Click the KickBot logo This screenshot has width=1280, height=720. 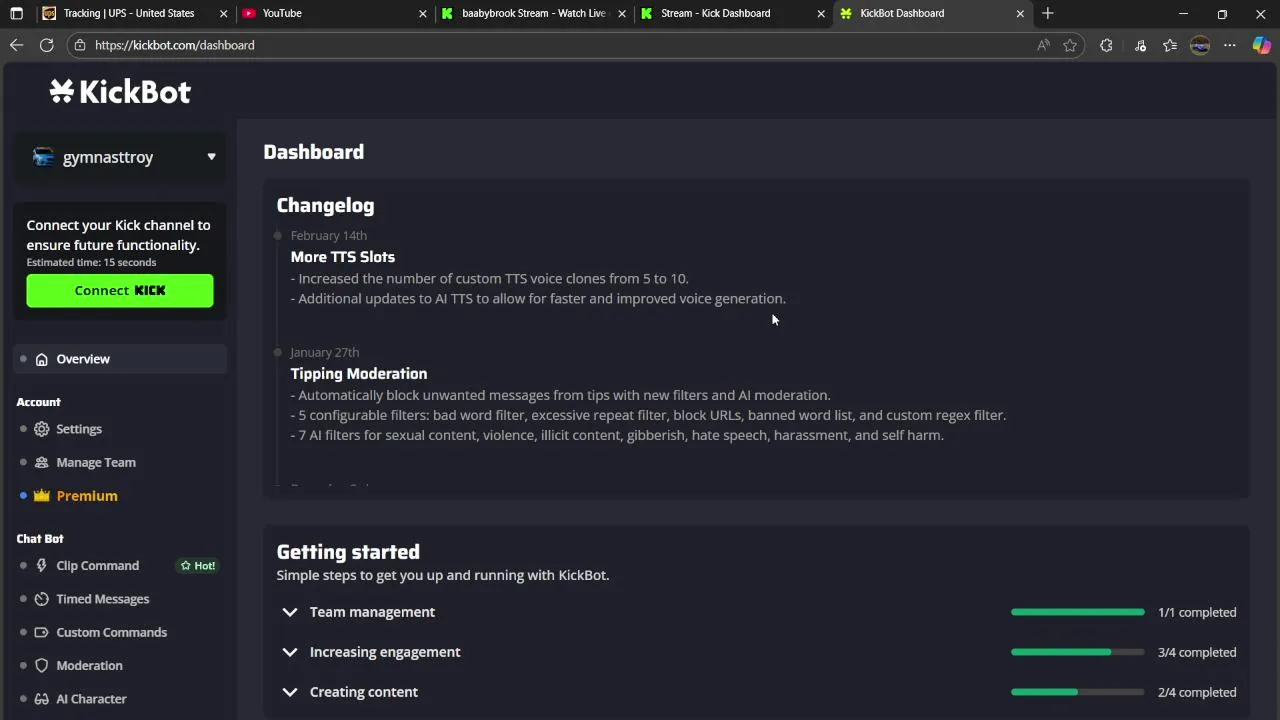coord(120,92)
